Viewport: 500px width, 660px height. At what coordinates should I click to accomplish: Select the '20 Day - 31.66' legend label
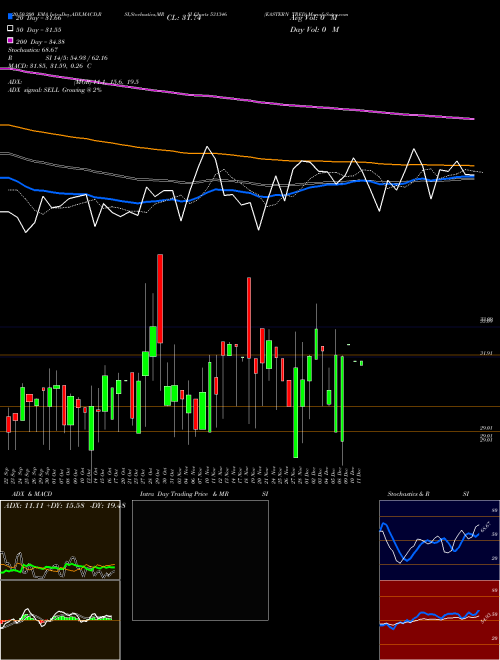pyautogui.click(x=39, y=18)
